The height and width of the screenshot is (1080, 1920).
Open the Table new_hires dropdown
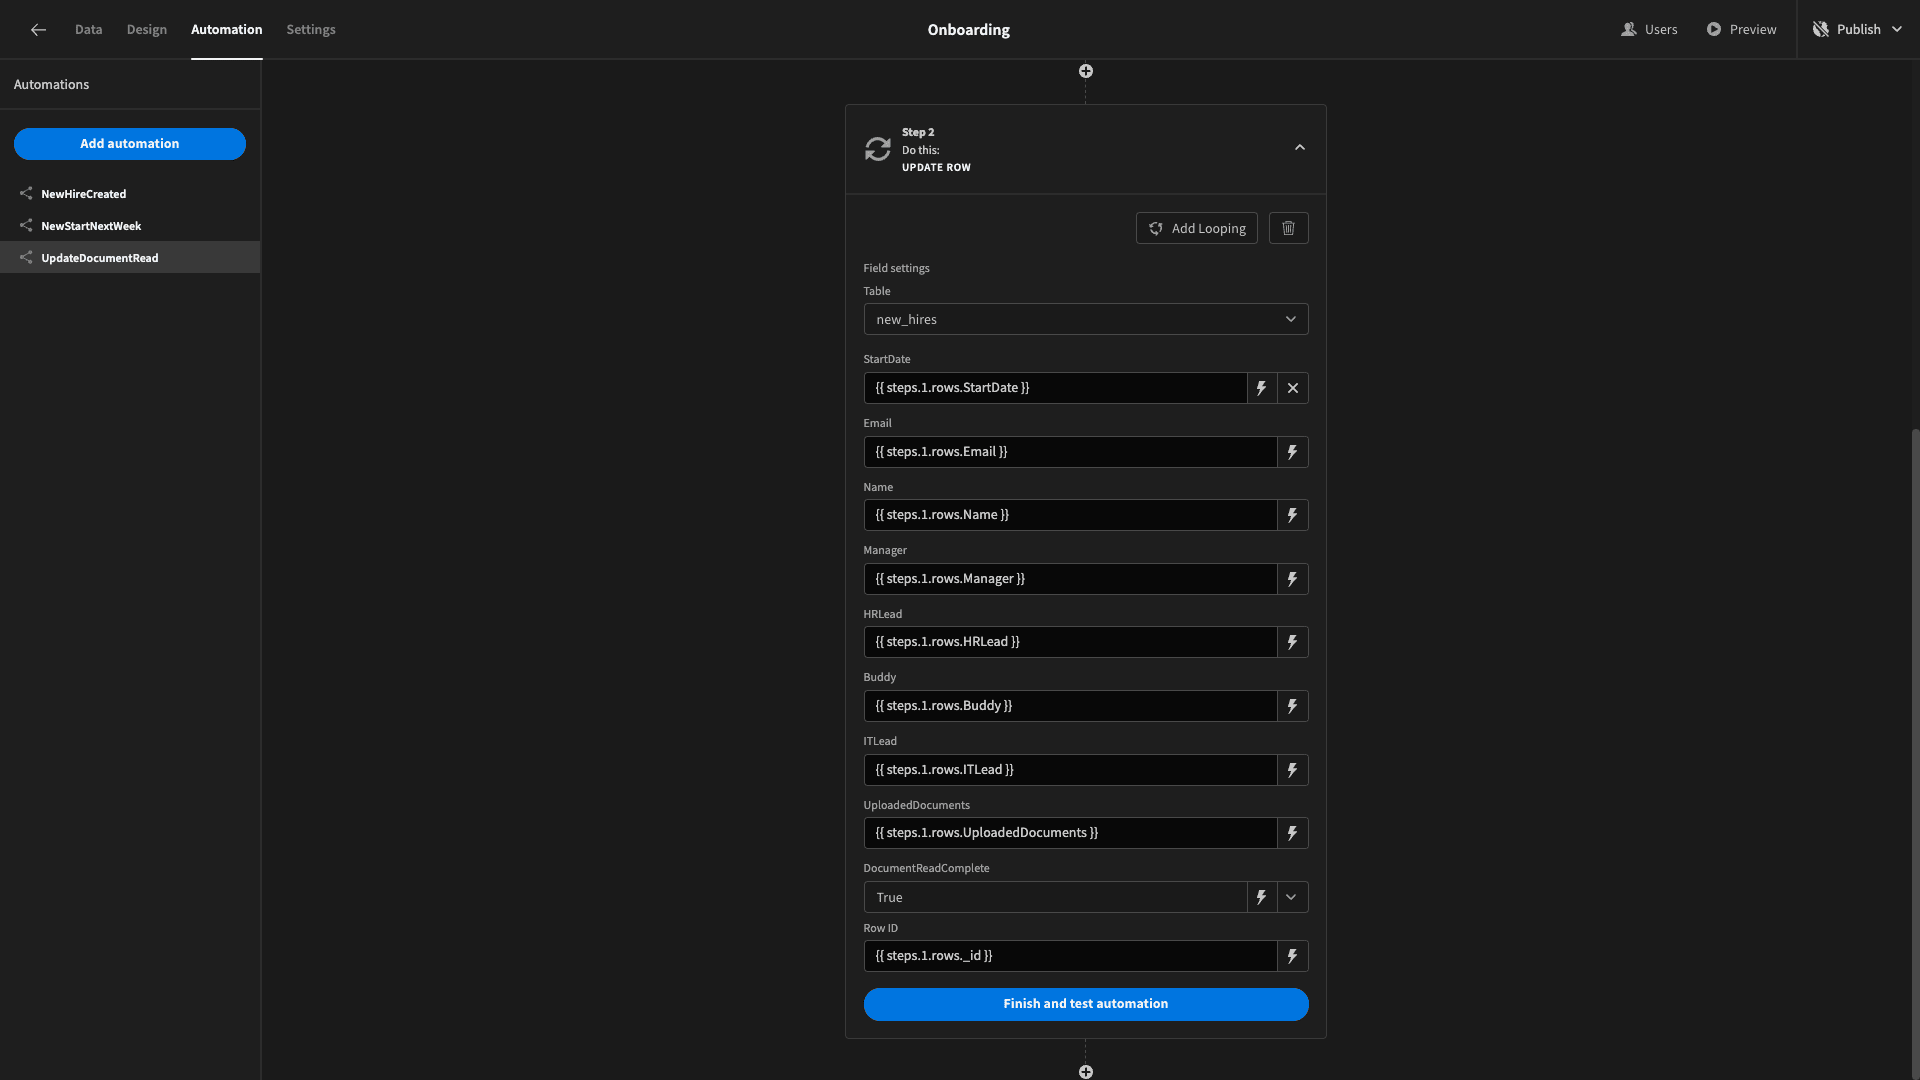pos(1086,320)
